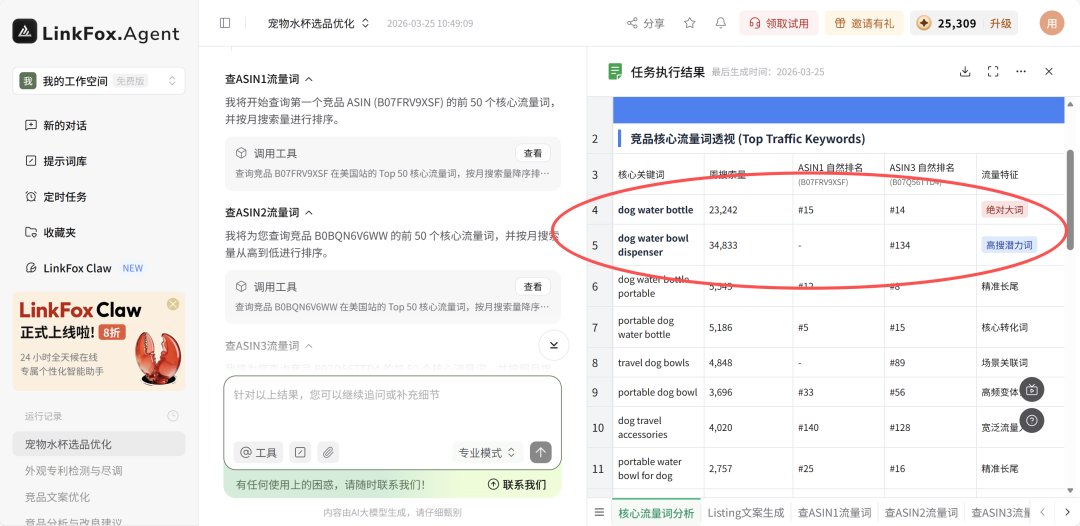The width and height of the screenshot is (1080, 526).
Task: Expand results panel to fullscreen
Action: pyautogui.click(x=993, y=72)
